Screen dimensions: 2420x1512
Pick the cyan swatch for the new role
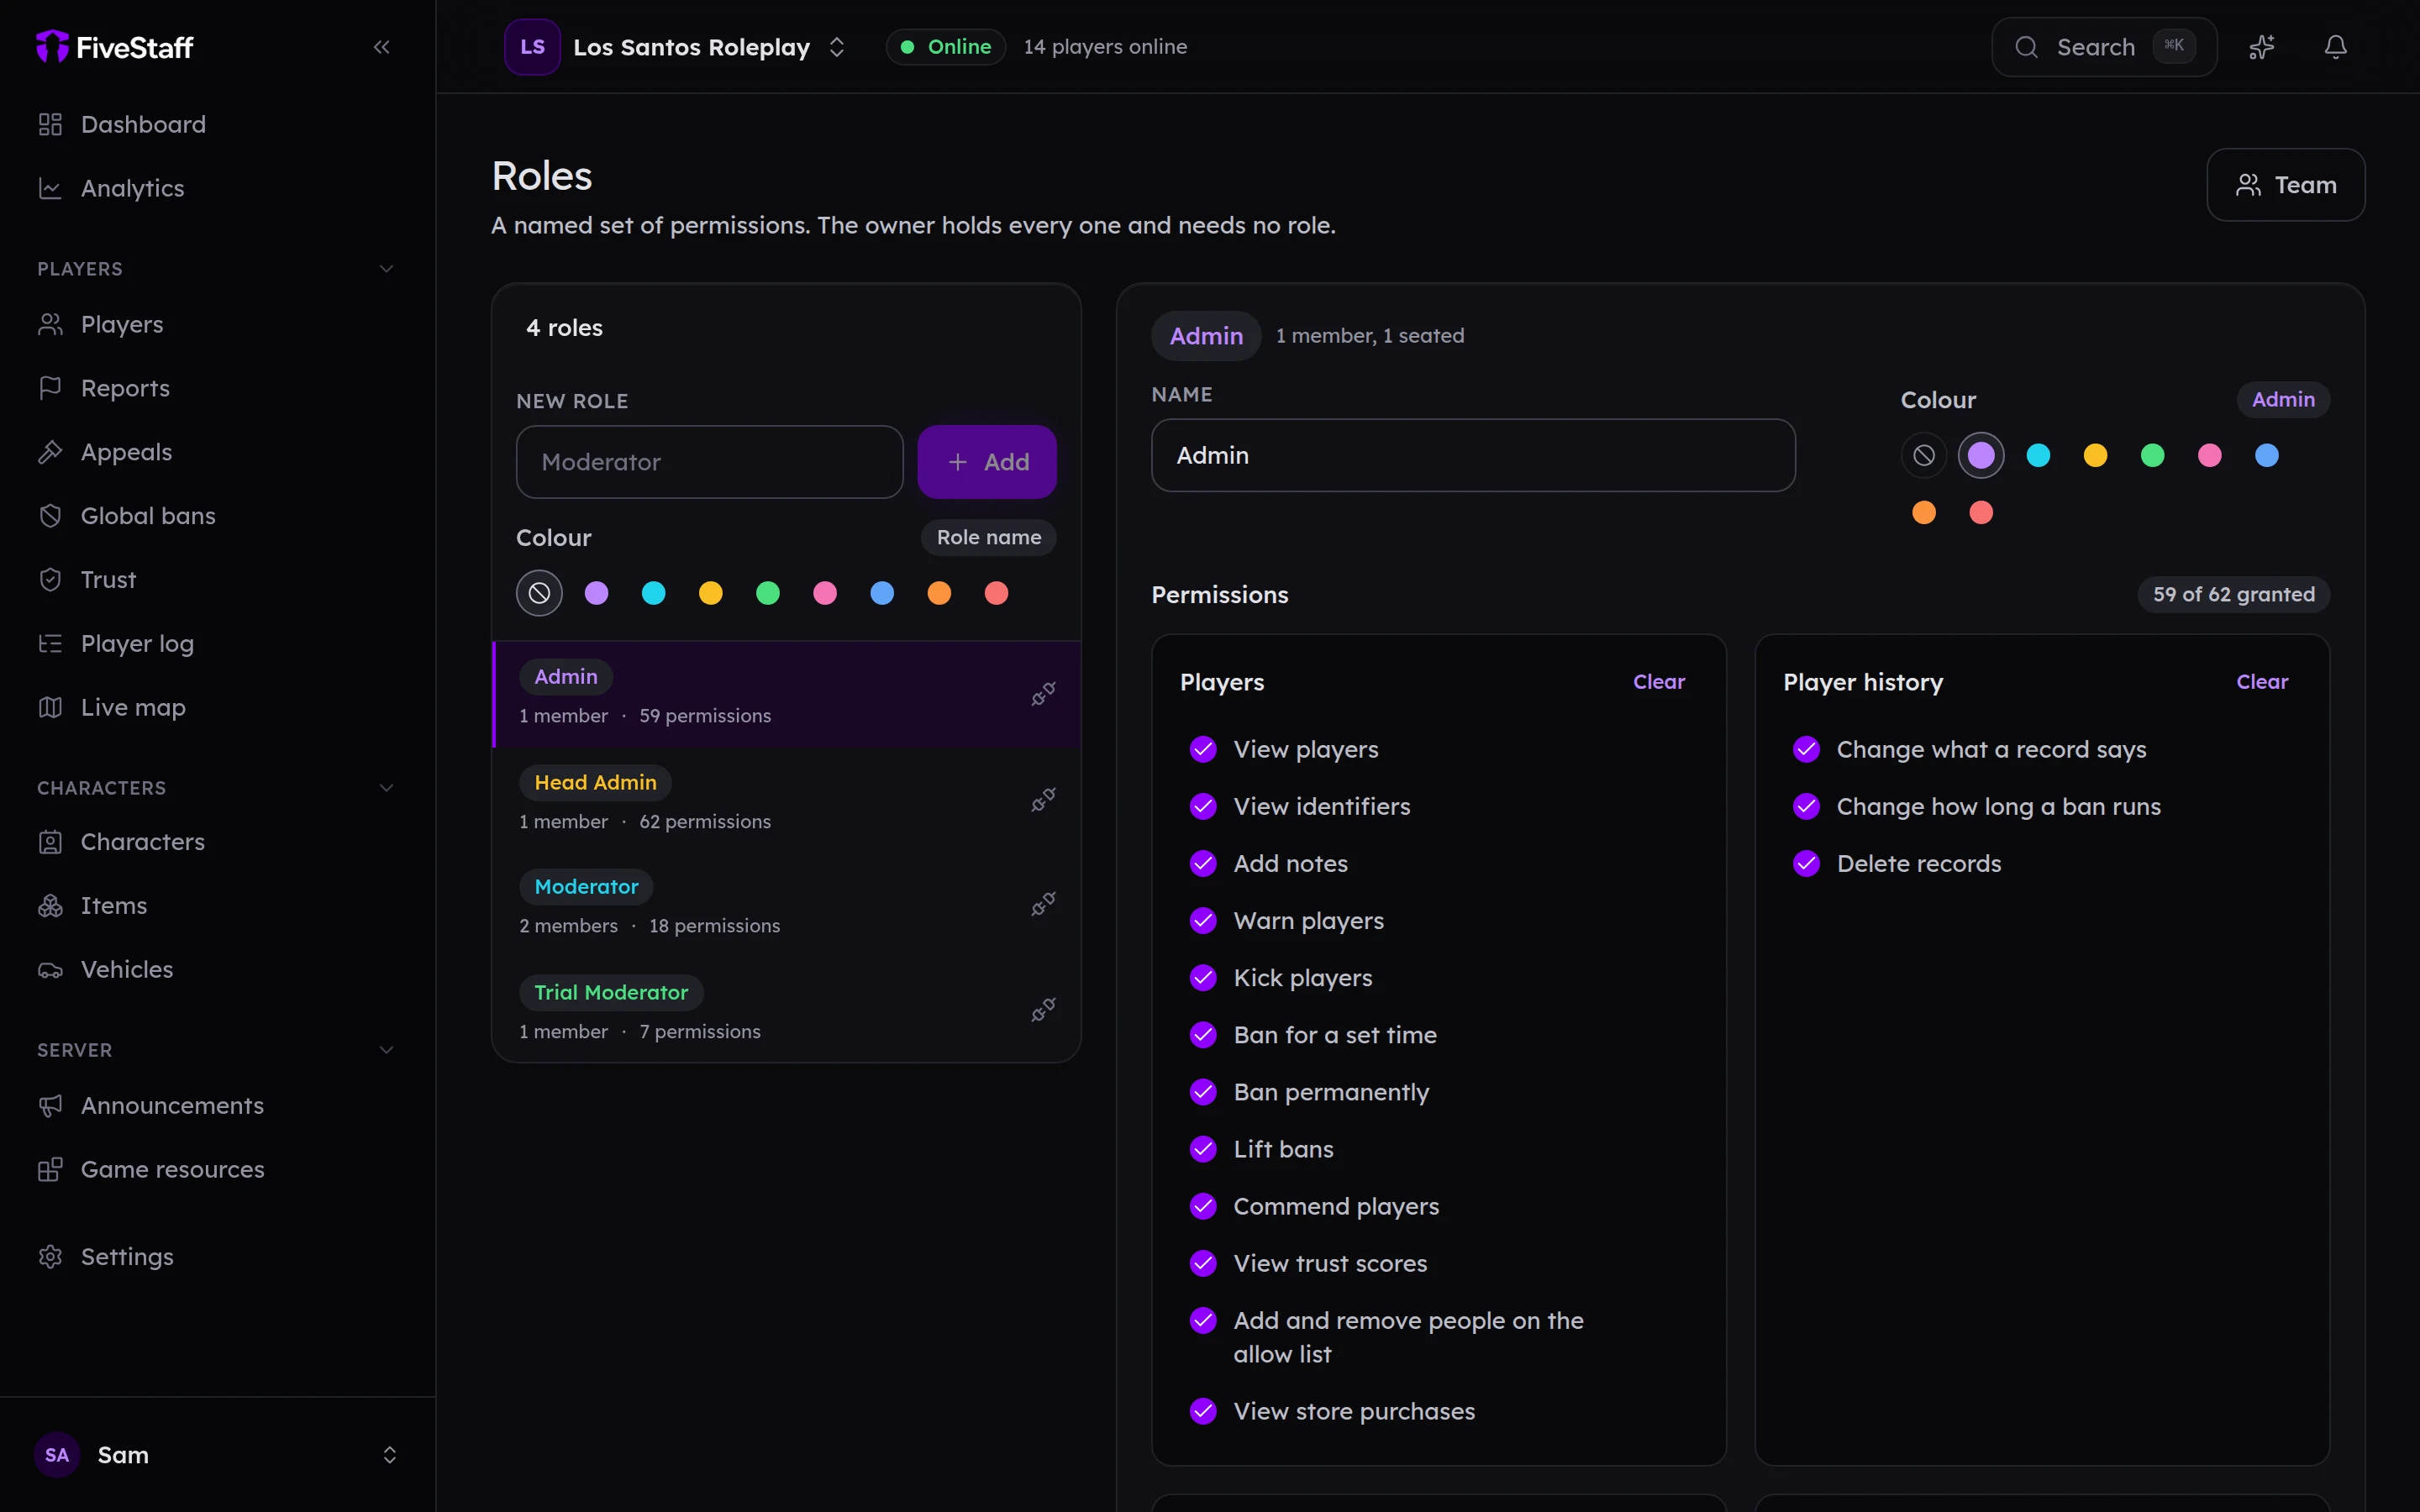pyautogui.click(x=654, y=594)
